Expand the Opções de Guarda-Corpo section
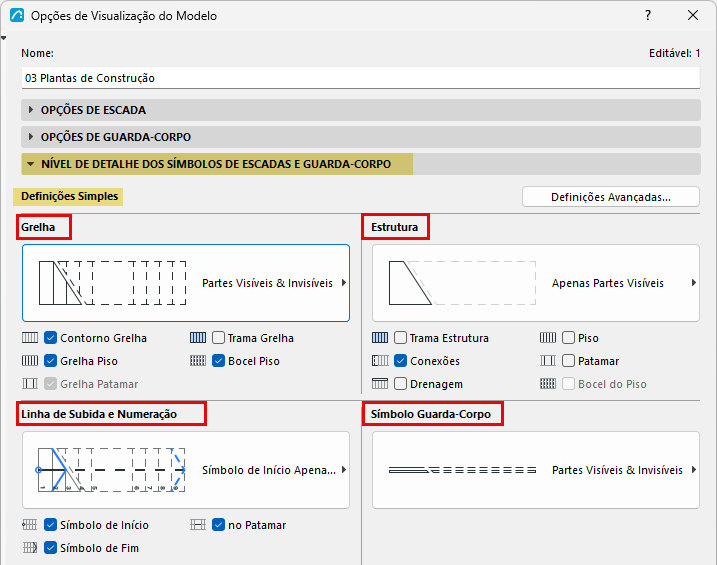Image resolution: width=717 pixels, height=565 pixels. tap(361, 137)
